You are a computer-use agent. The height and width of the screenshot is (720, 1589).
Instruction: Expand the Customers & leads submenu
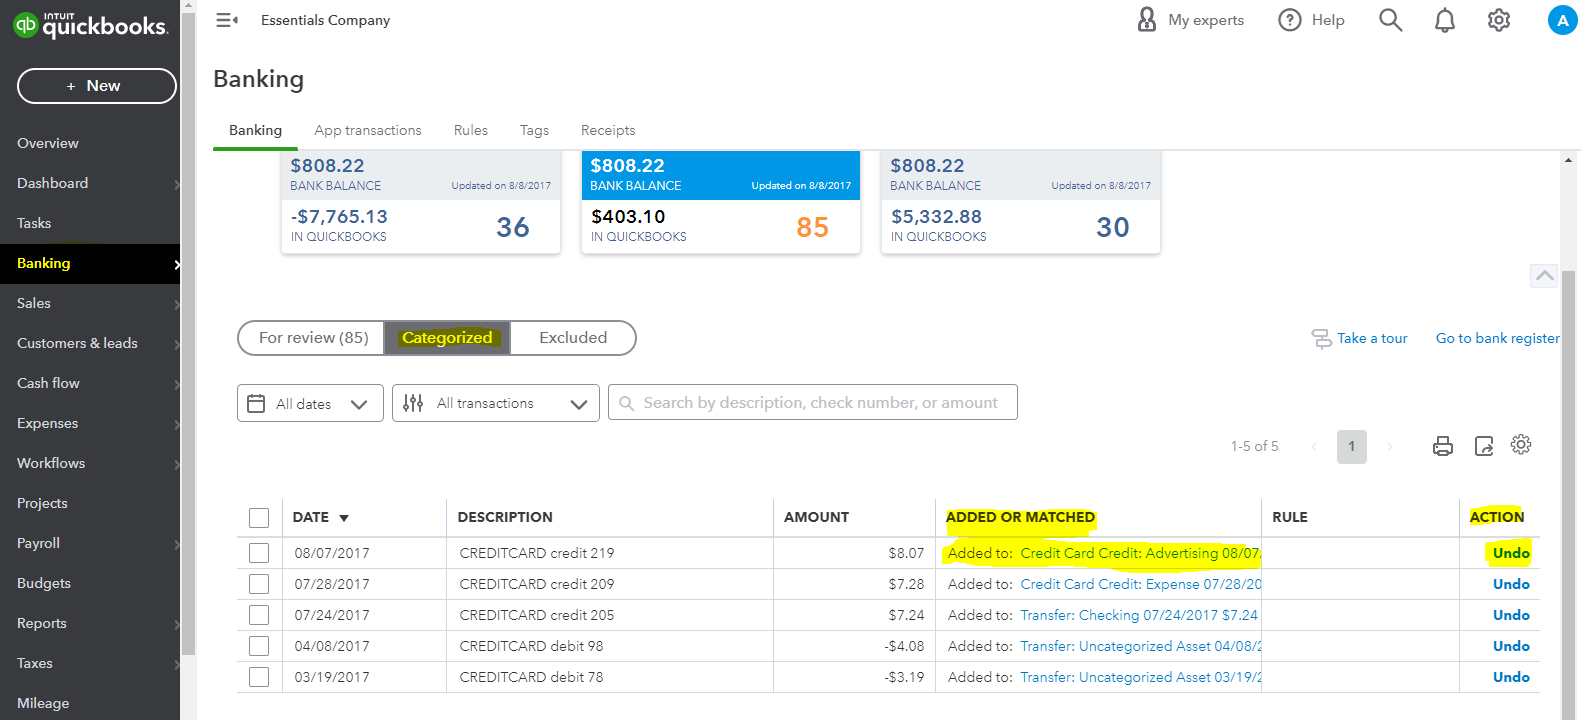pyautogui.click(x=177, y=344)
